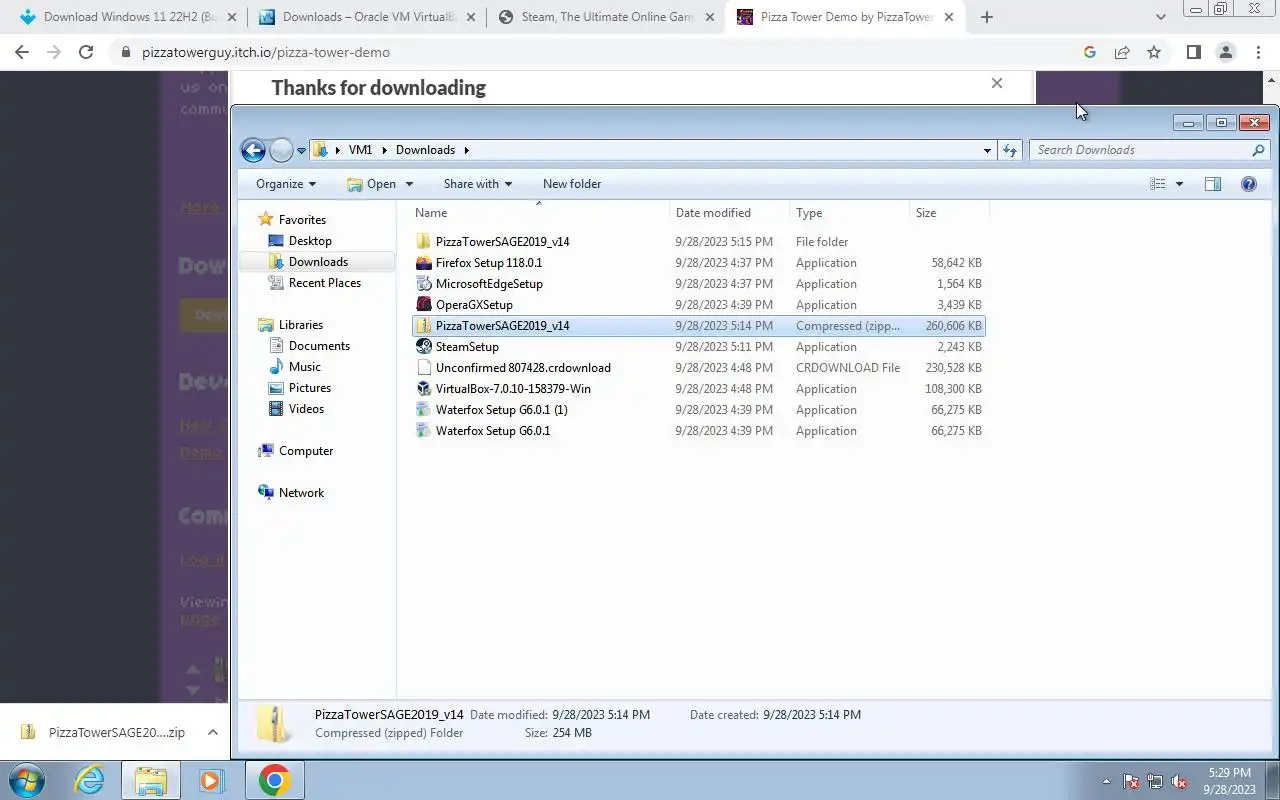Screen dimensions: 1280x800
Task: Select the OperaGXSetup application icon
Action: click(x=423, y=305)
